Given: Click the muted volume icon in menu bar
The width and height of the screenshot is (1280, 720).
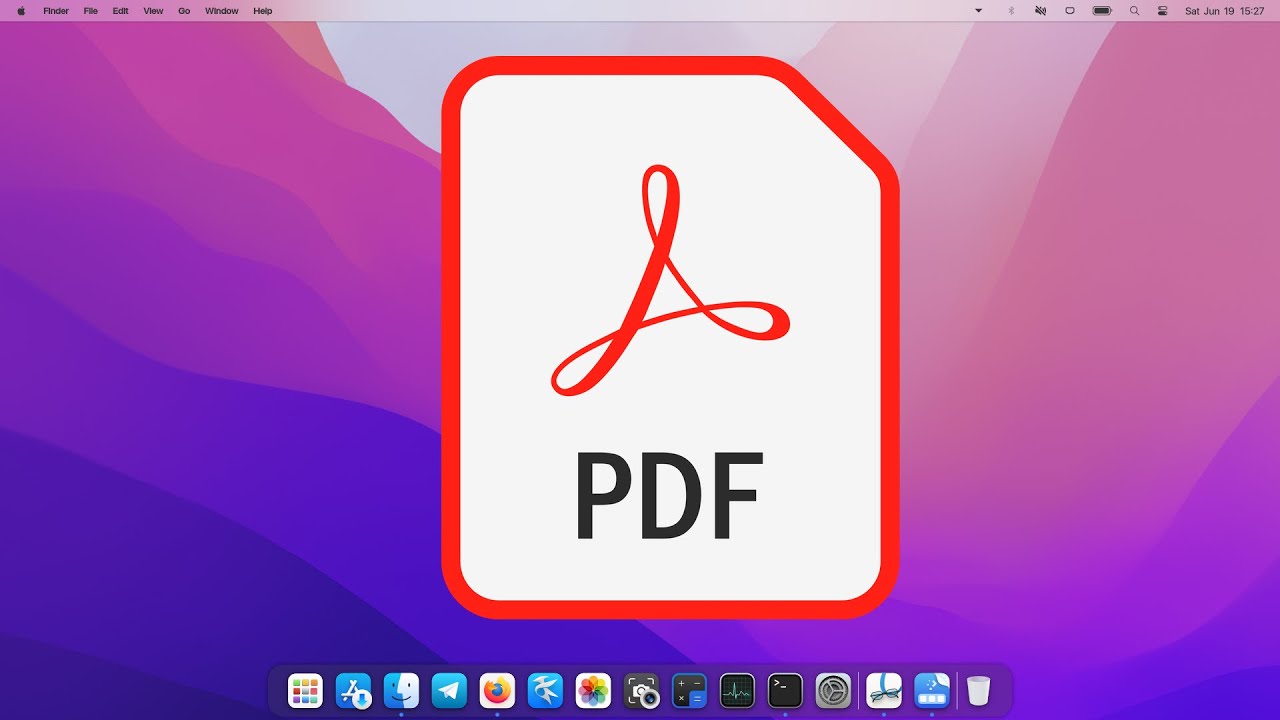Looking at the screenshot, I should [1040, 11].
